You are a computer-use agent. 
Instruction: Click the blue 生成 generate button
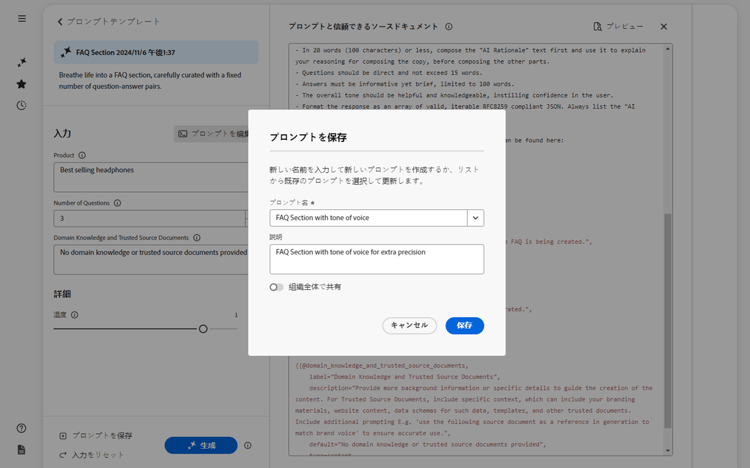[x=201, y=446]
